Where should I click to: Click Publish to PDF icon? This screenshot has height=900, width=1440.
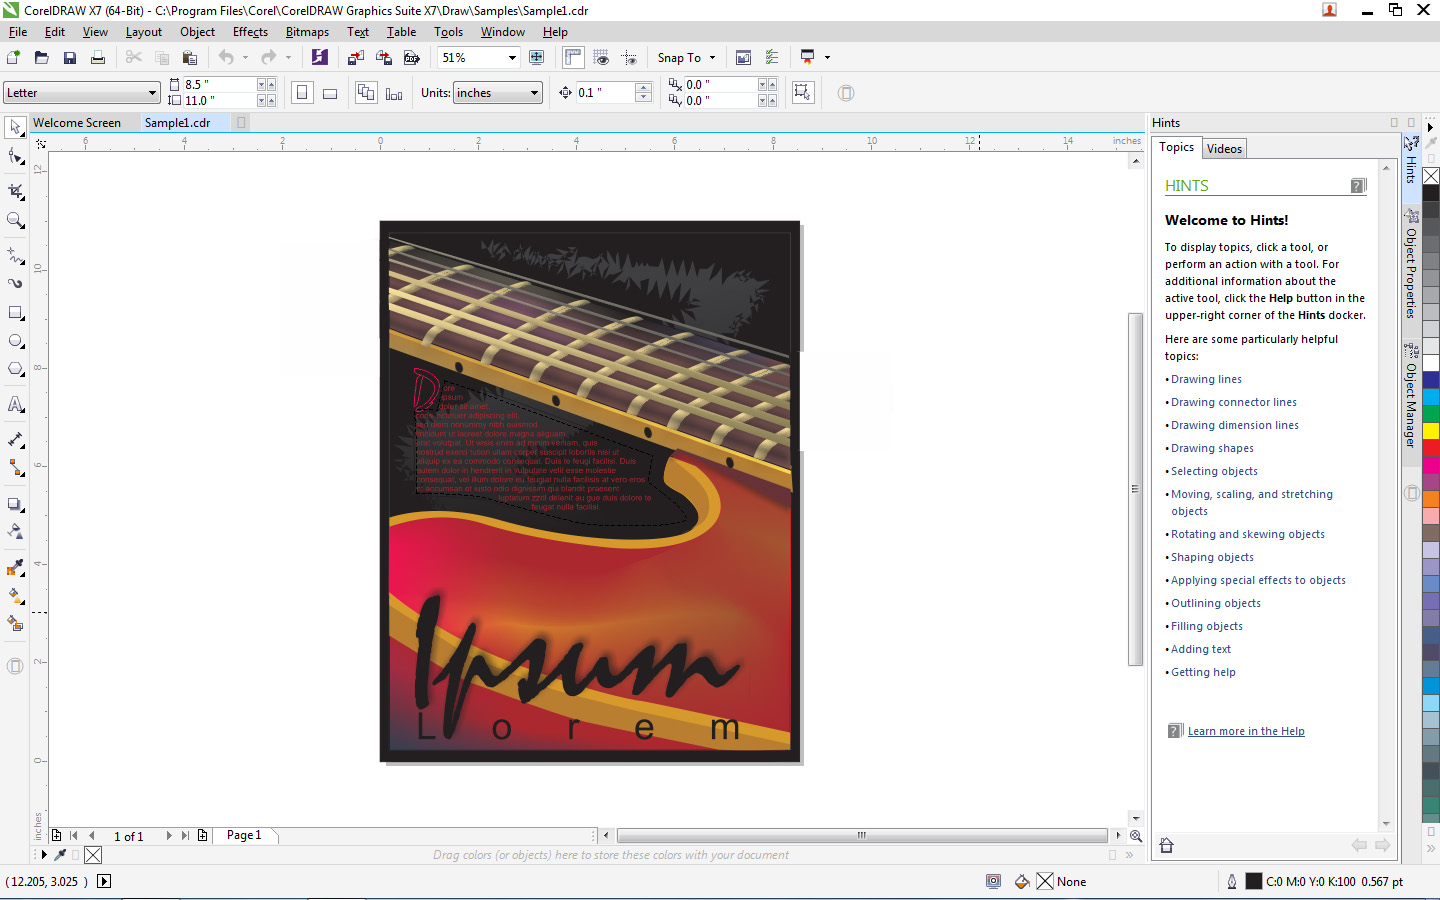pyautogui.click(x=411, y=58)
